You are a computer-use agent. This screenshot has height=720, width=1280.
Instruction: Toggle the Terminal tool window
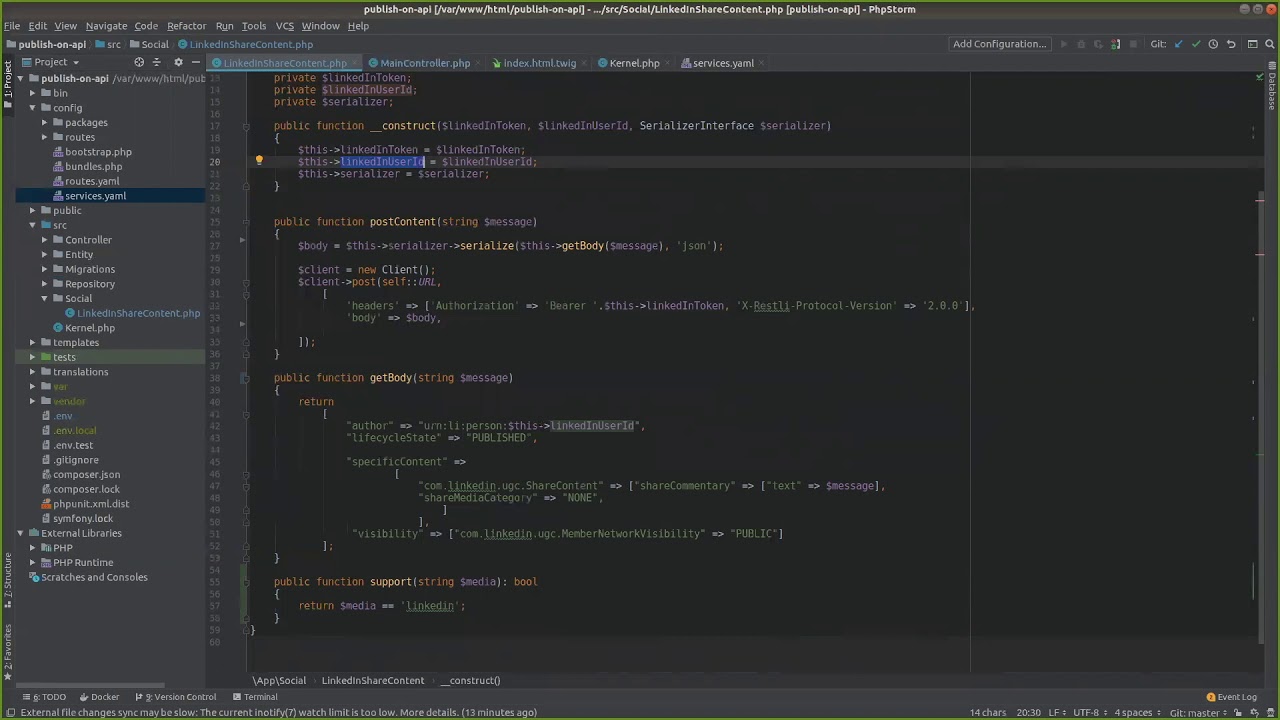pos(255,697)
